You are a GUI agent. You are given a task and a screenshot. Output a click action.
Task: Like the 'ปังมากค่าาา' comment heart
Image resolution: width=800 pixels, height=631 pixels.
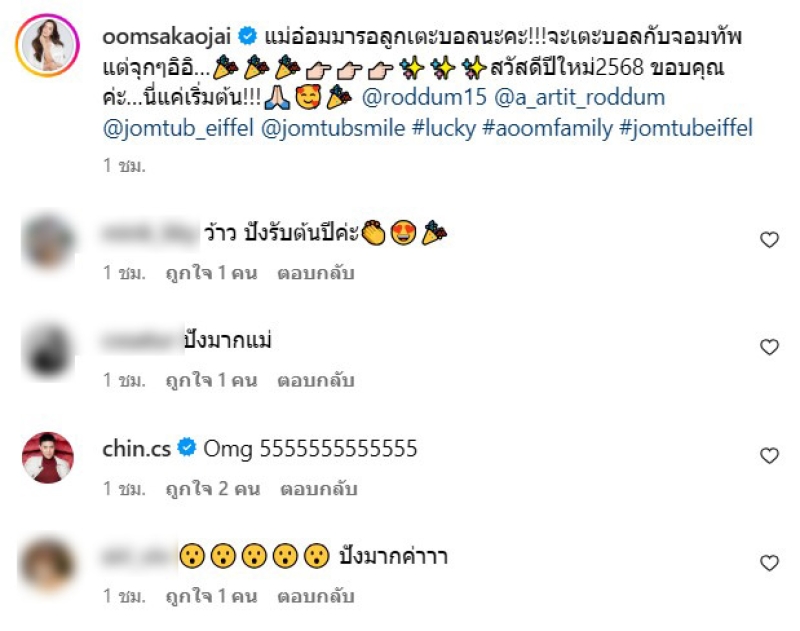click(769, 563)
